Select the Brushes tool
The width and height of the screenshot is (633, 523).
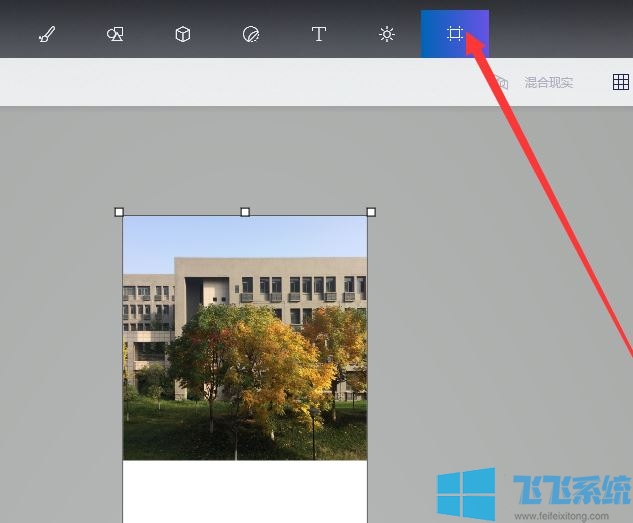click(47, 34)
